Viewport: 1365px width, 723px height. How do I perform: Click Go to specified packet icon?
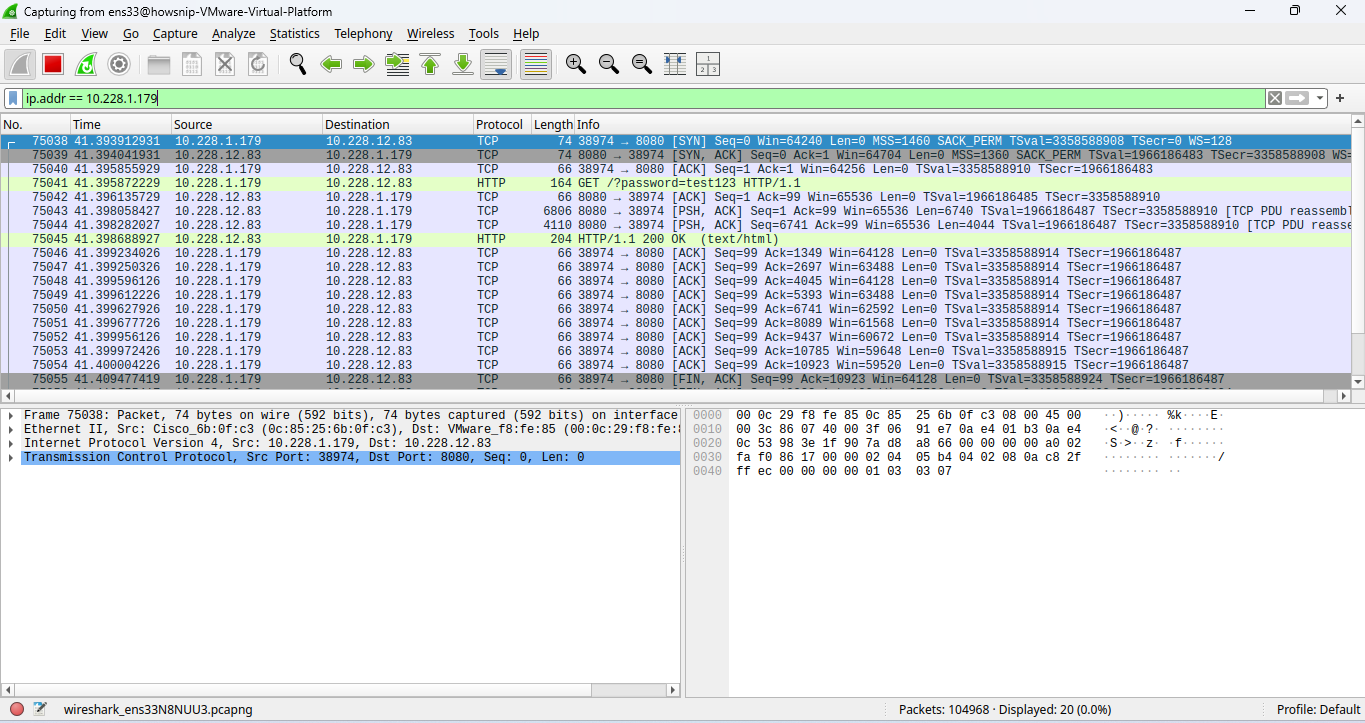click(397, 64)
